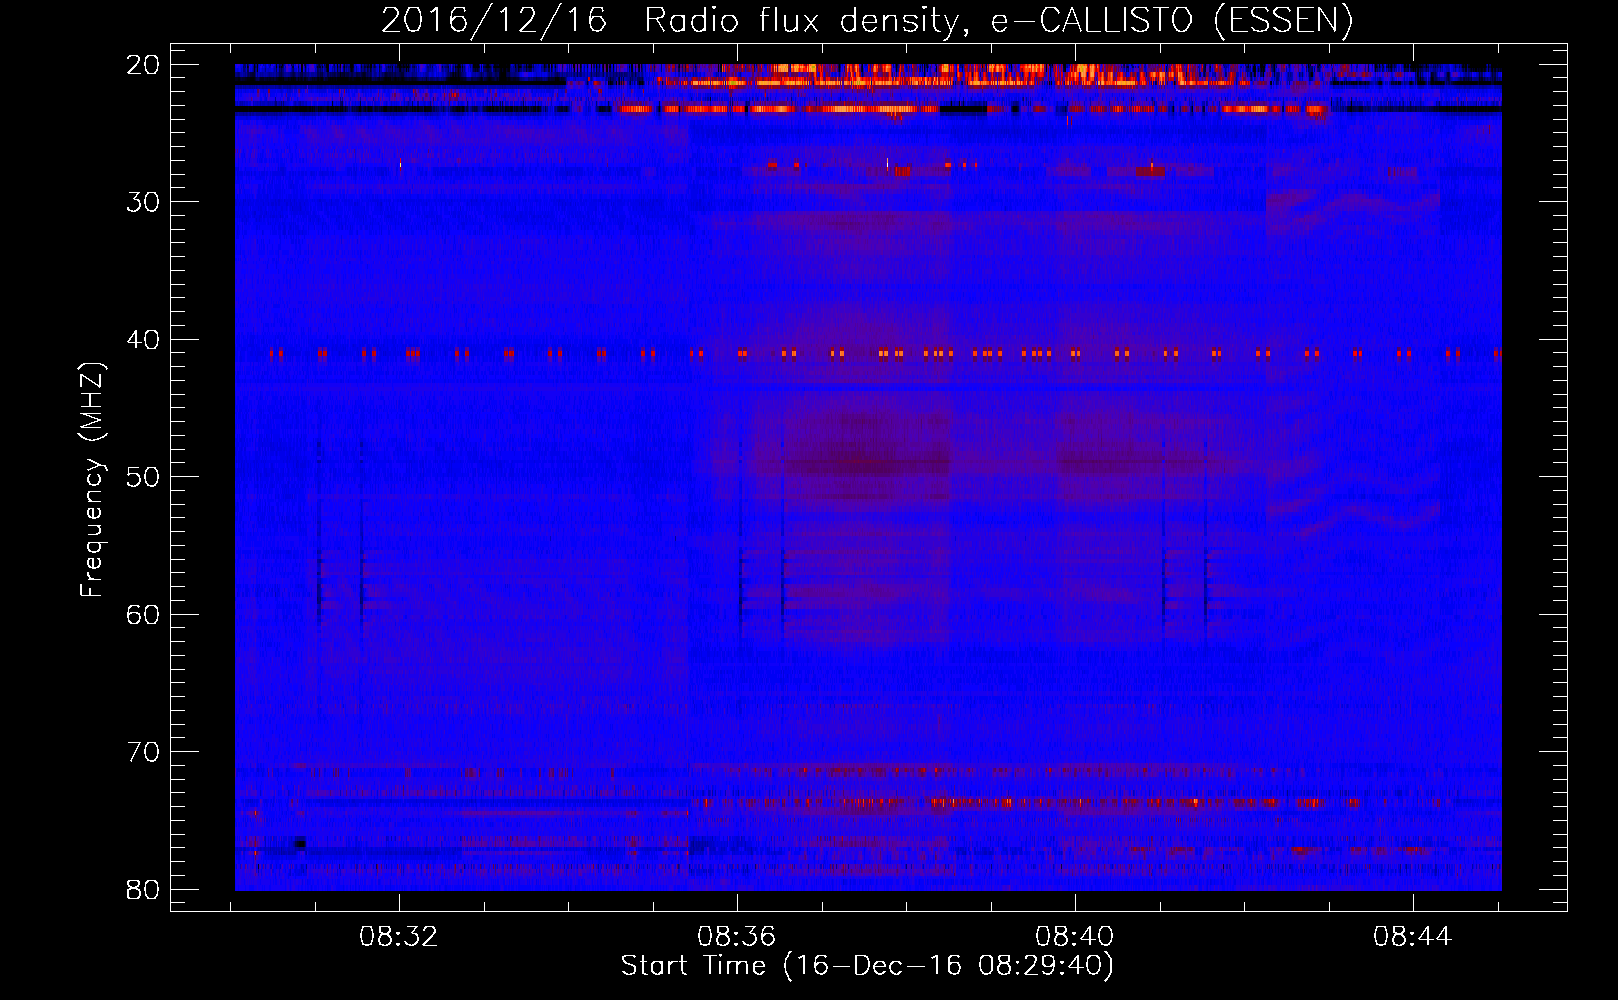This screenshot has width=1618, height=1000.
Task: Click the date '2016/12/16' in the title
Action: (495, 21)
